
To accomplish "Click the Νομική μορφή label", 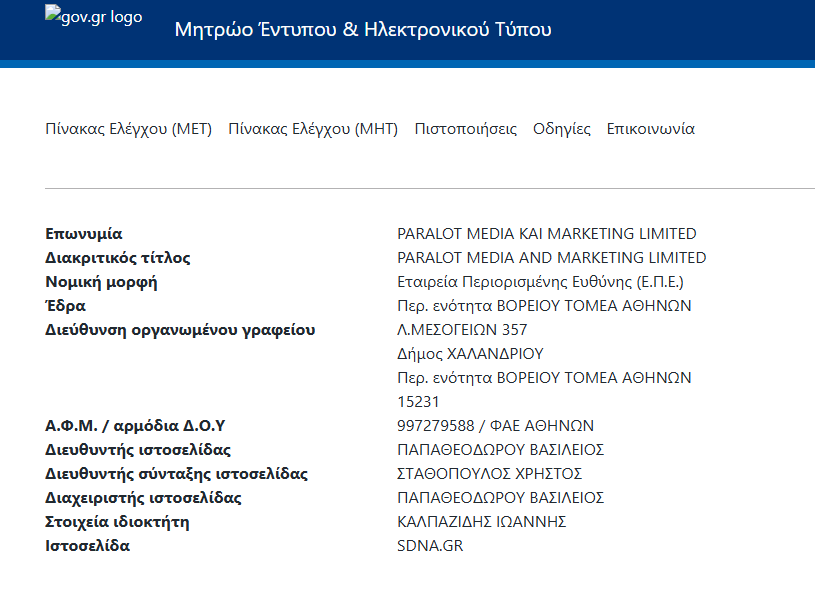I will point(101,282).
